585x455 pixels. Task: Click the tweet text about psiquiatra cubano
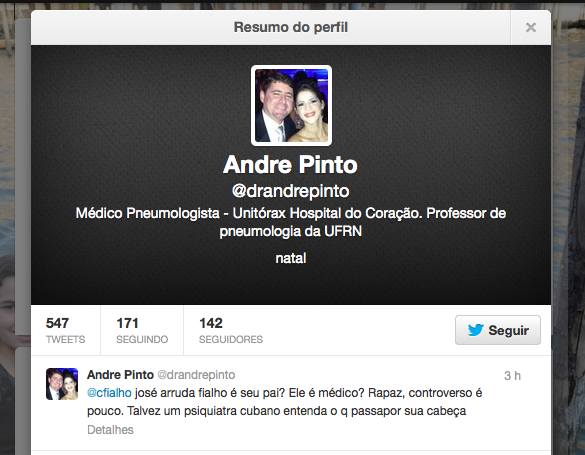click(284, 402)
